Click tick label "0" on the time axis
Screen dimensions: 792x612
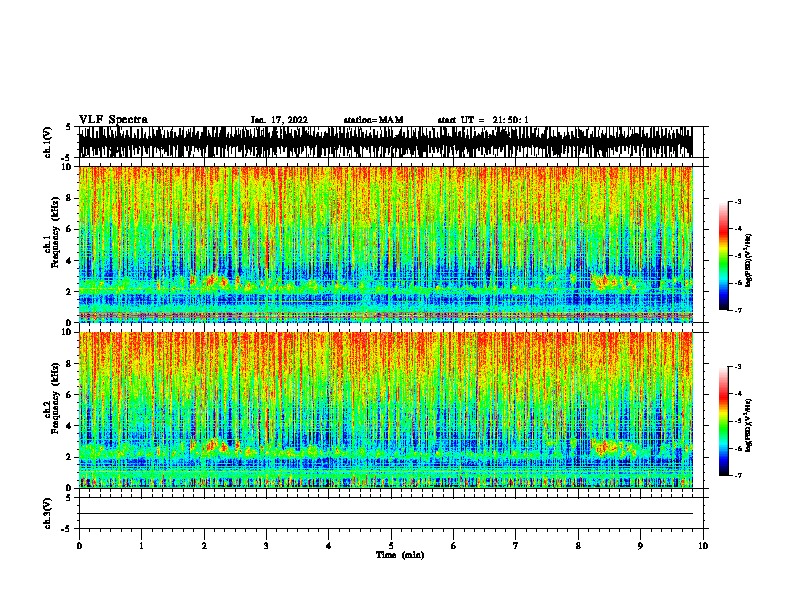click(79, 546)
